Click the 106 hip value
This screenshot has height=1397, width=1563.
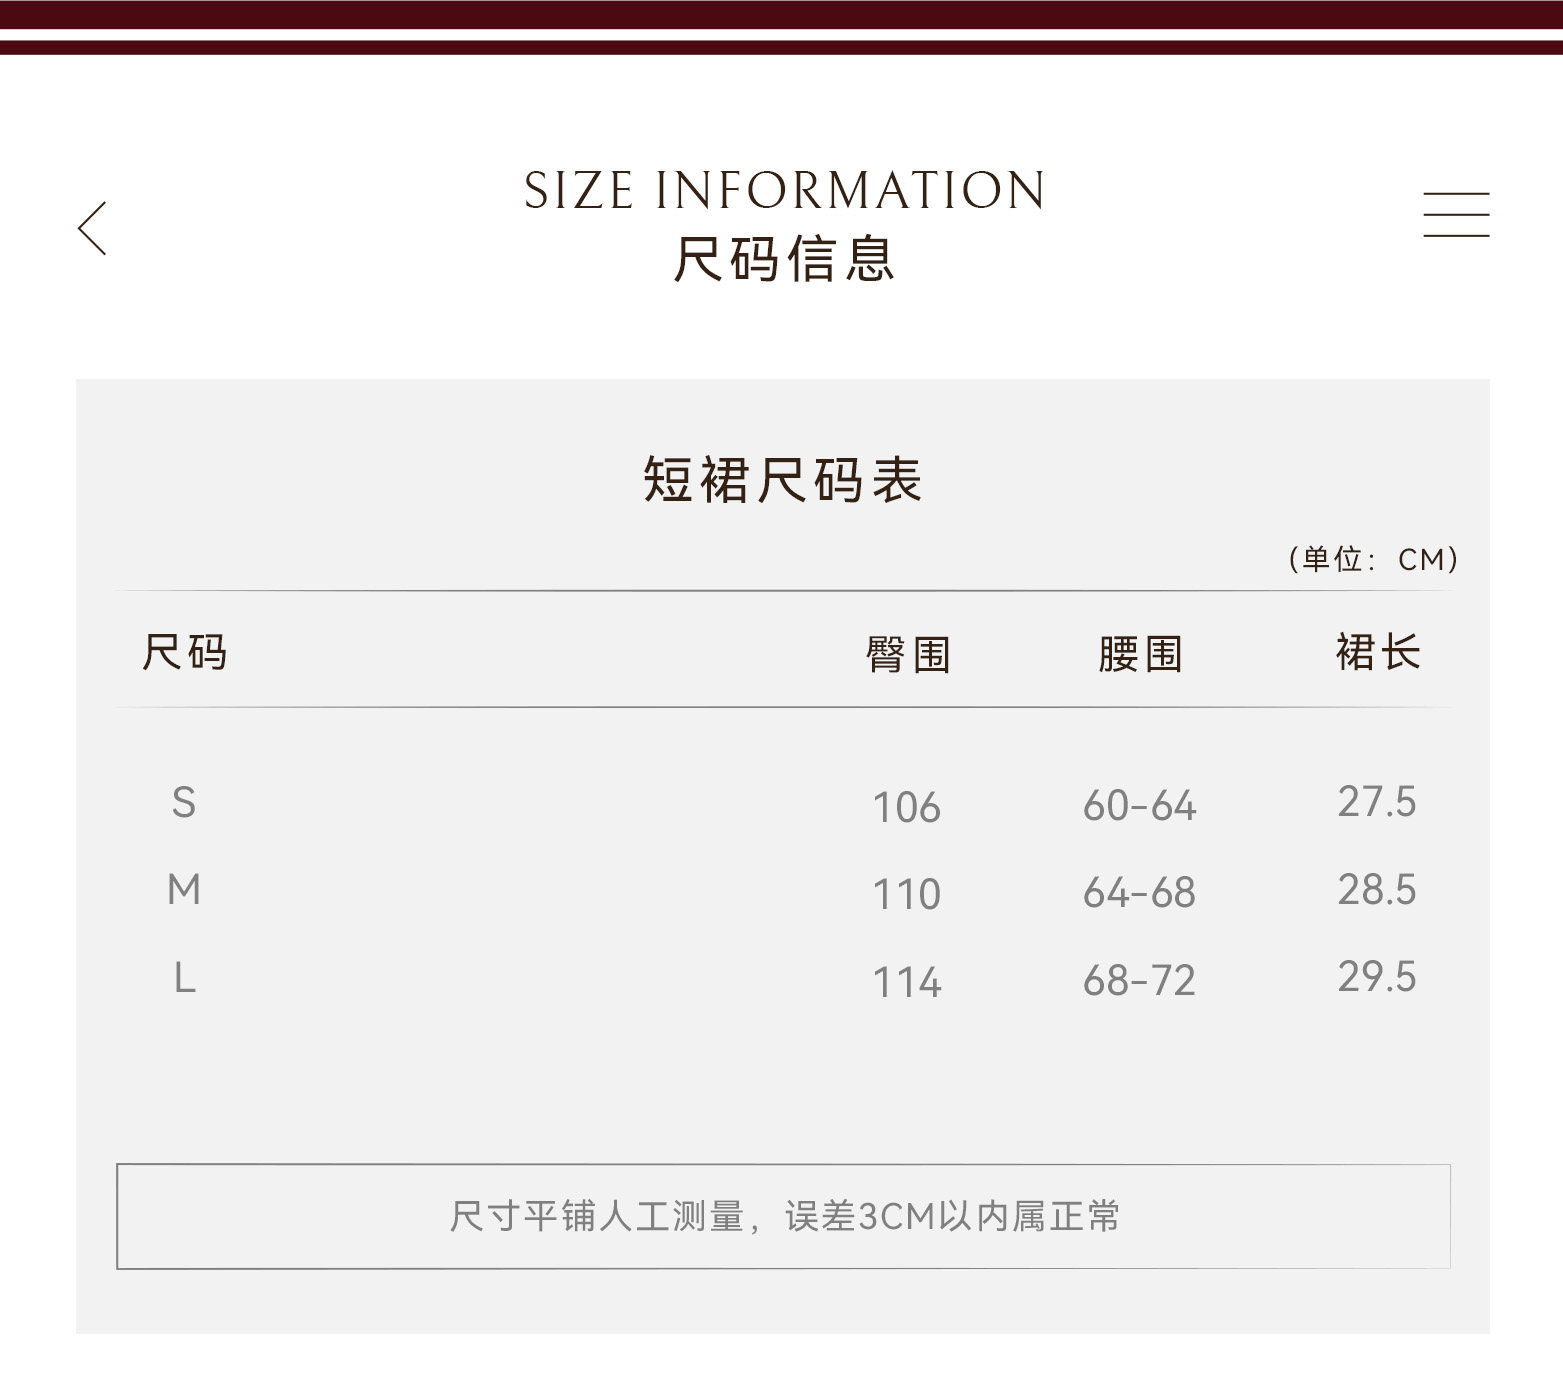(907, 807)
